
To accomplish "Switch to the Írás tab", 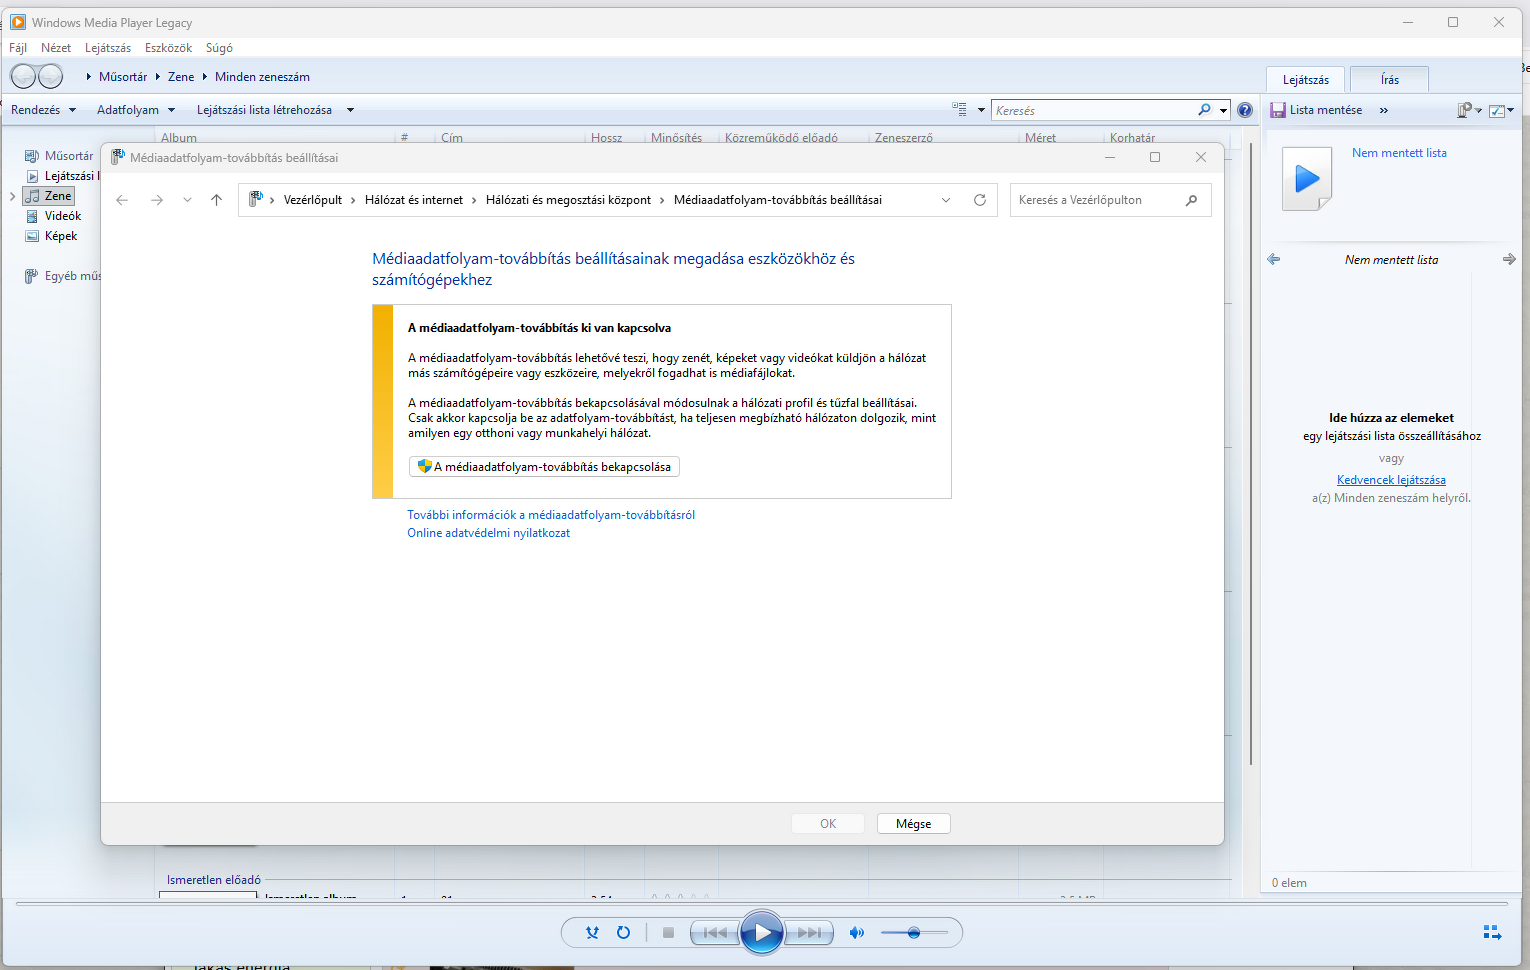I will (x=1390, y=80).
